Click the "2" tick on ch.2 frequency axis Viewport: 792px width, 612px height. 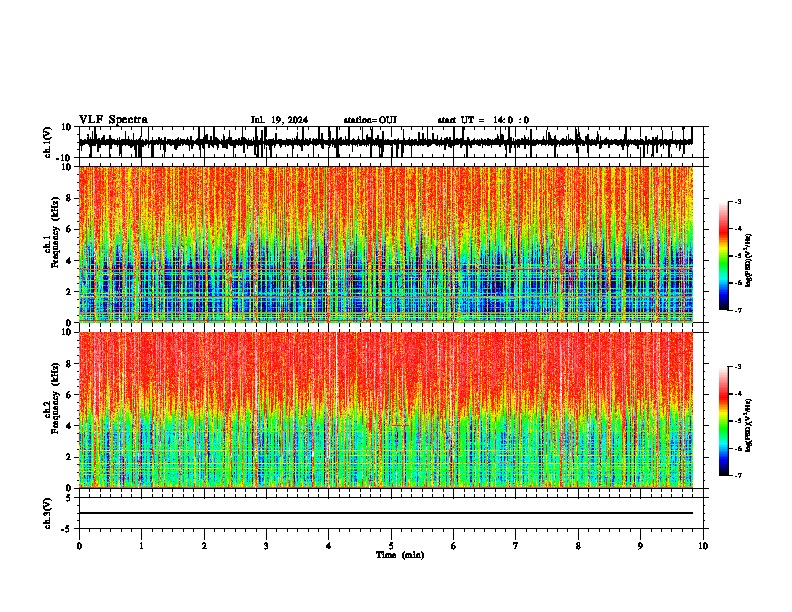pyautogui.click(x=70, y=457)
